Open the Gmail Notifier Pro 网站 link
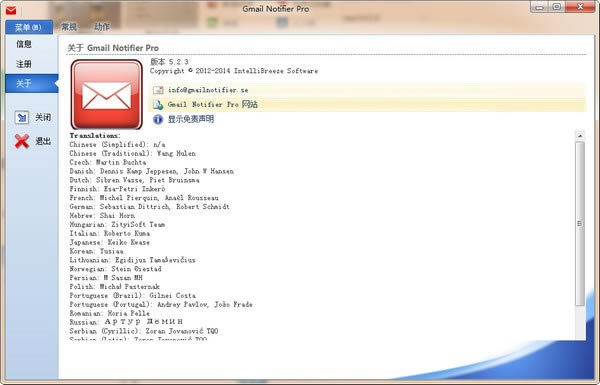Image resolution: width=600 pixels, height=385 pixels. coord(212,104)
